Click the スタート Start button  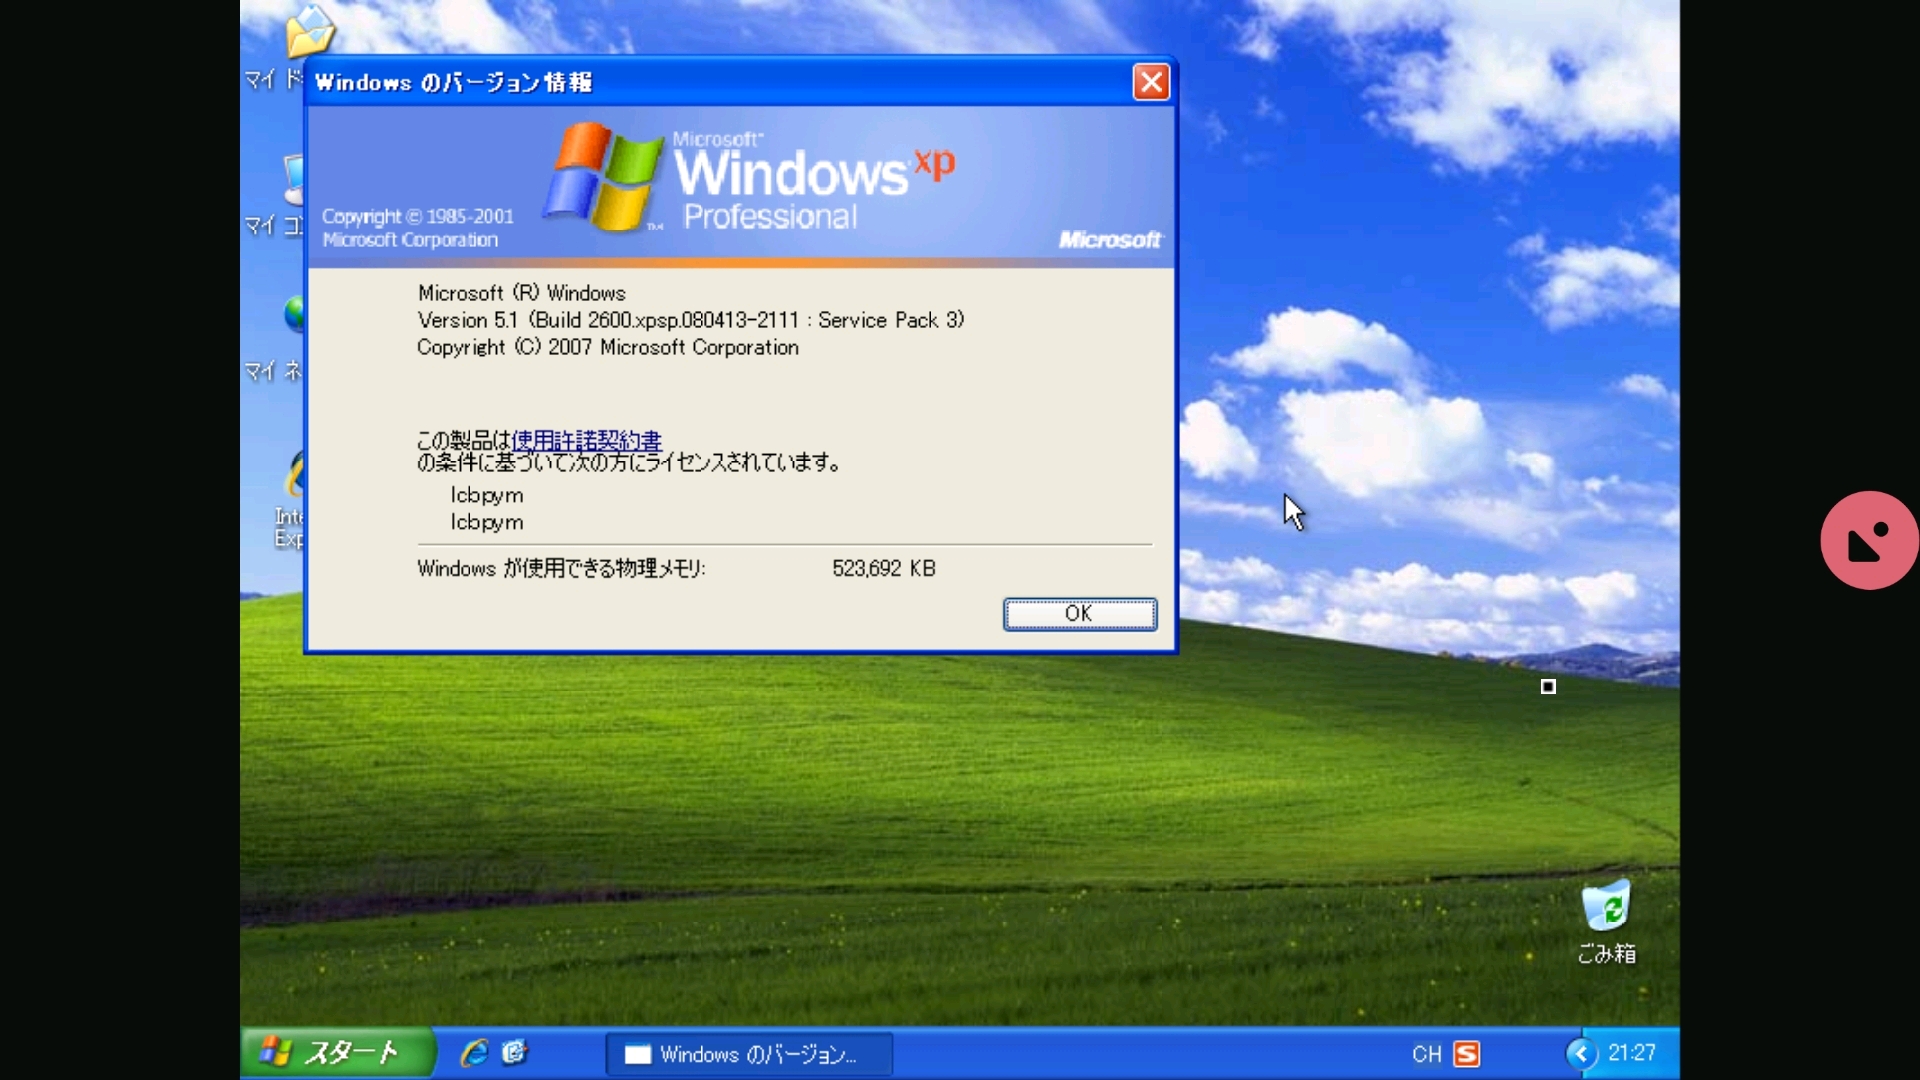[x=336, y=1053]
